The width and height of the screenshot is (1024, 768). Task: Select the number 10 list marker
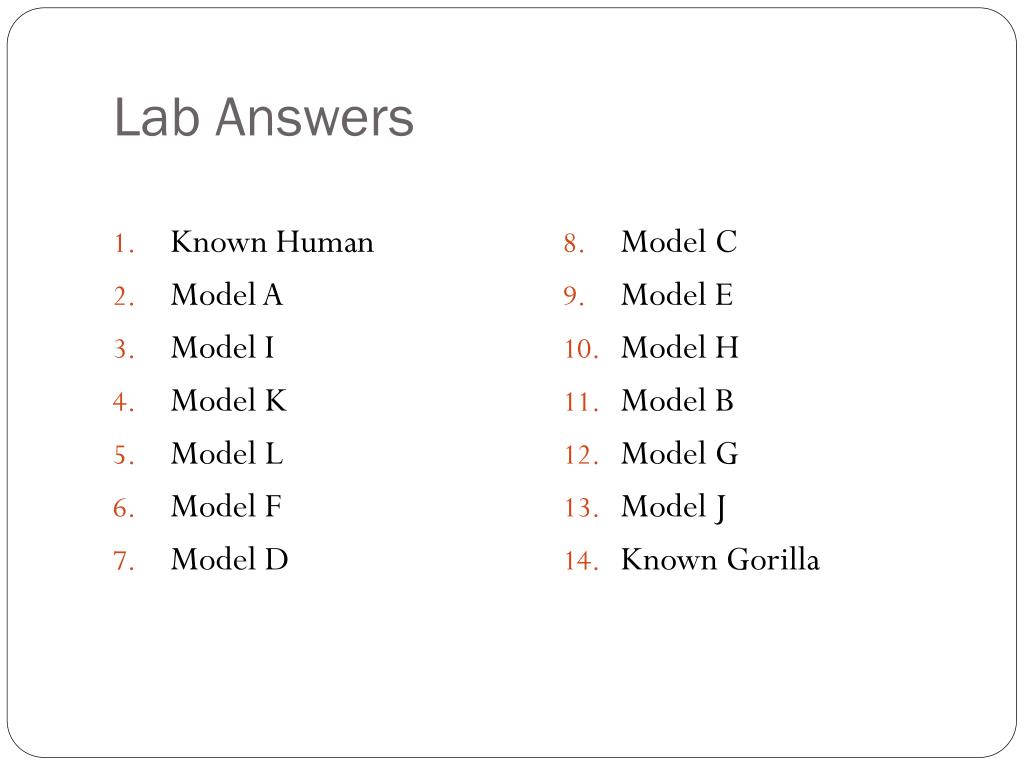[581, 349]
